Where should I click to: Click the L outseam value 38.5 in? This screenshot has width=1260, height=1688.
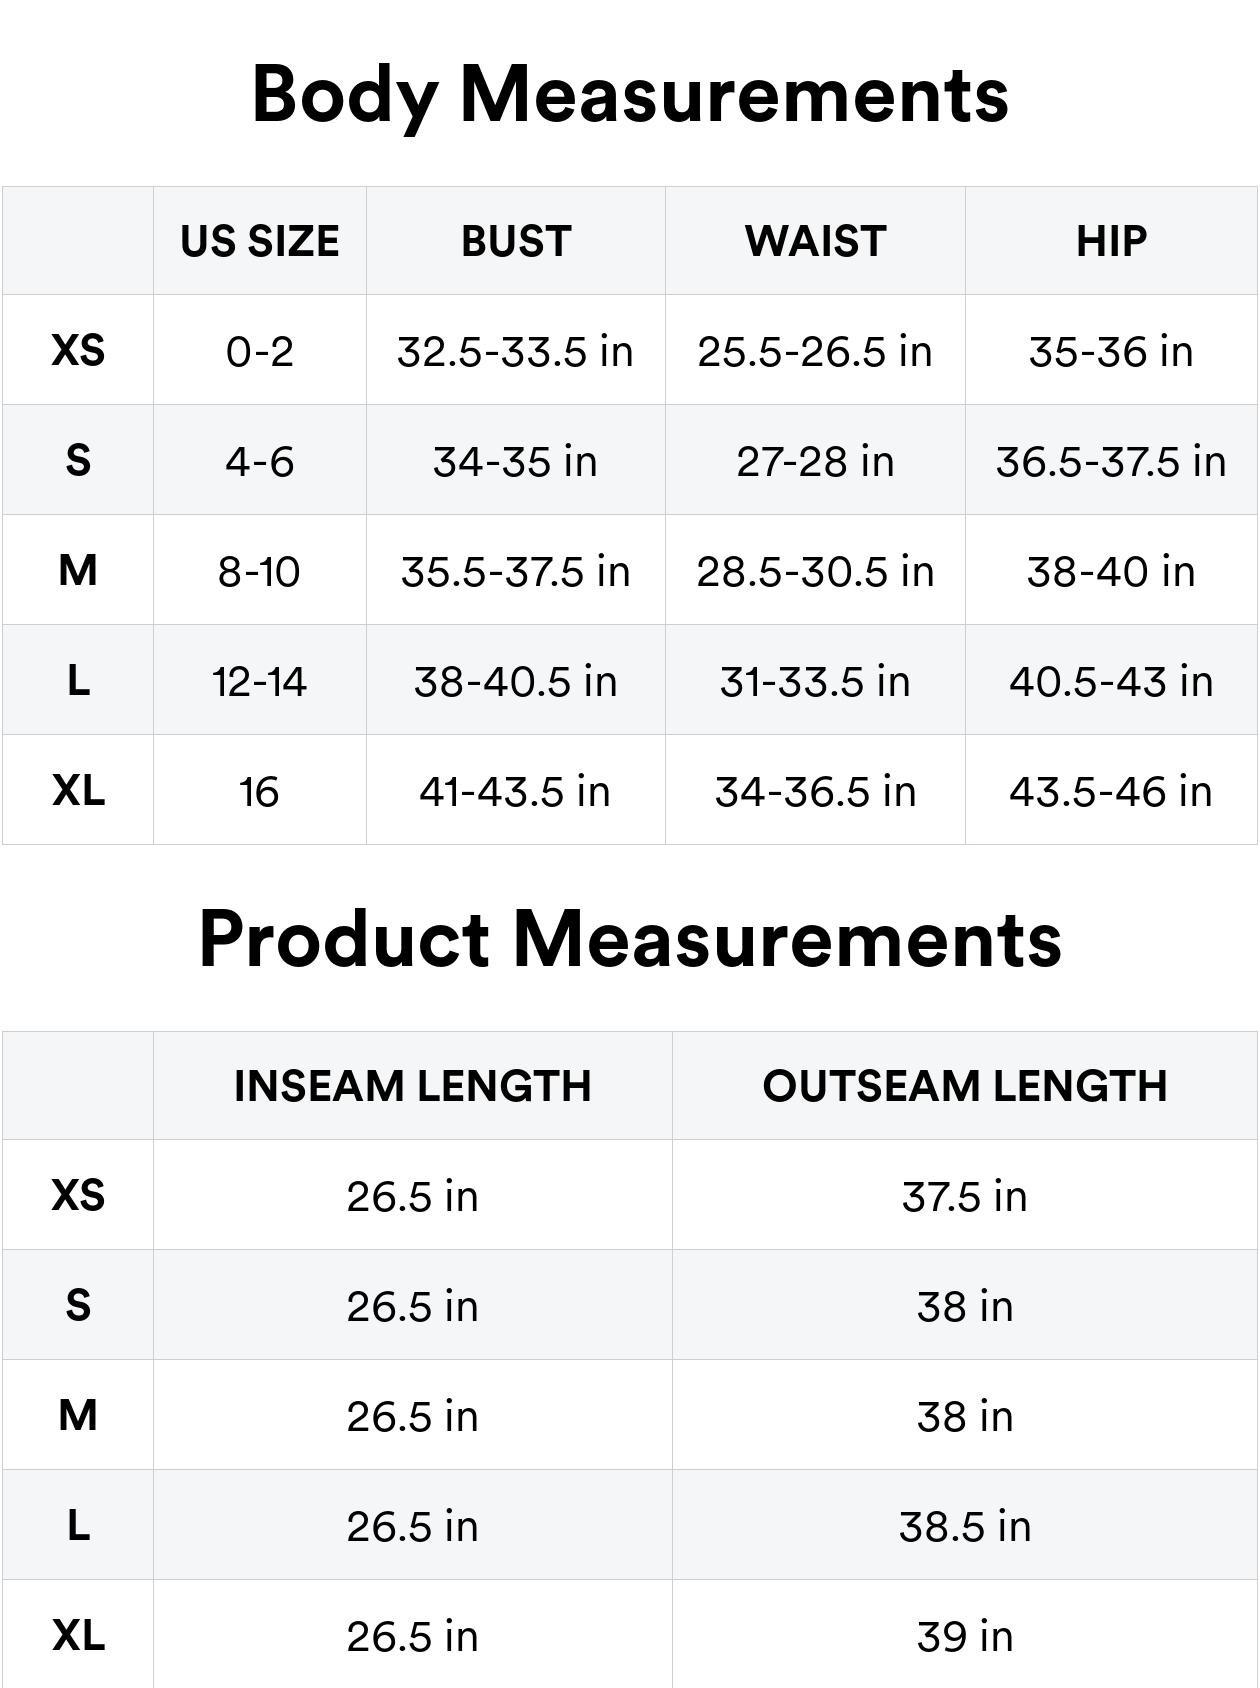pos(965,1527)
